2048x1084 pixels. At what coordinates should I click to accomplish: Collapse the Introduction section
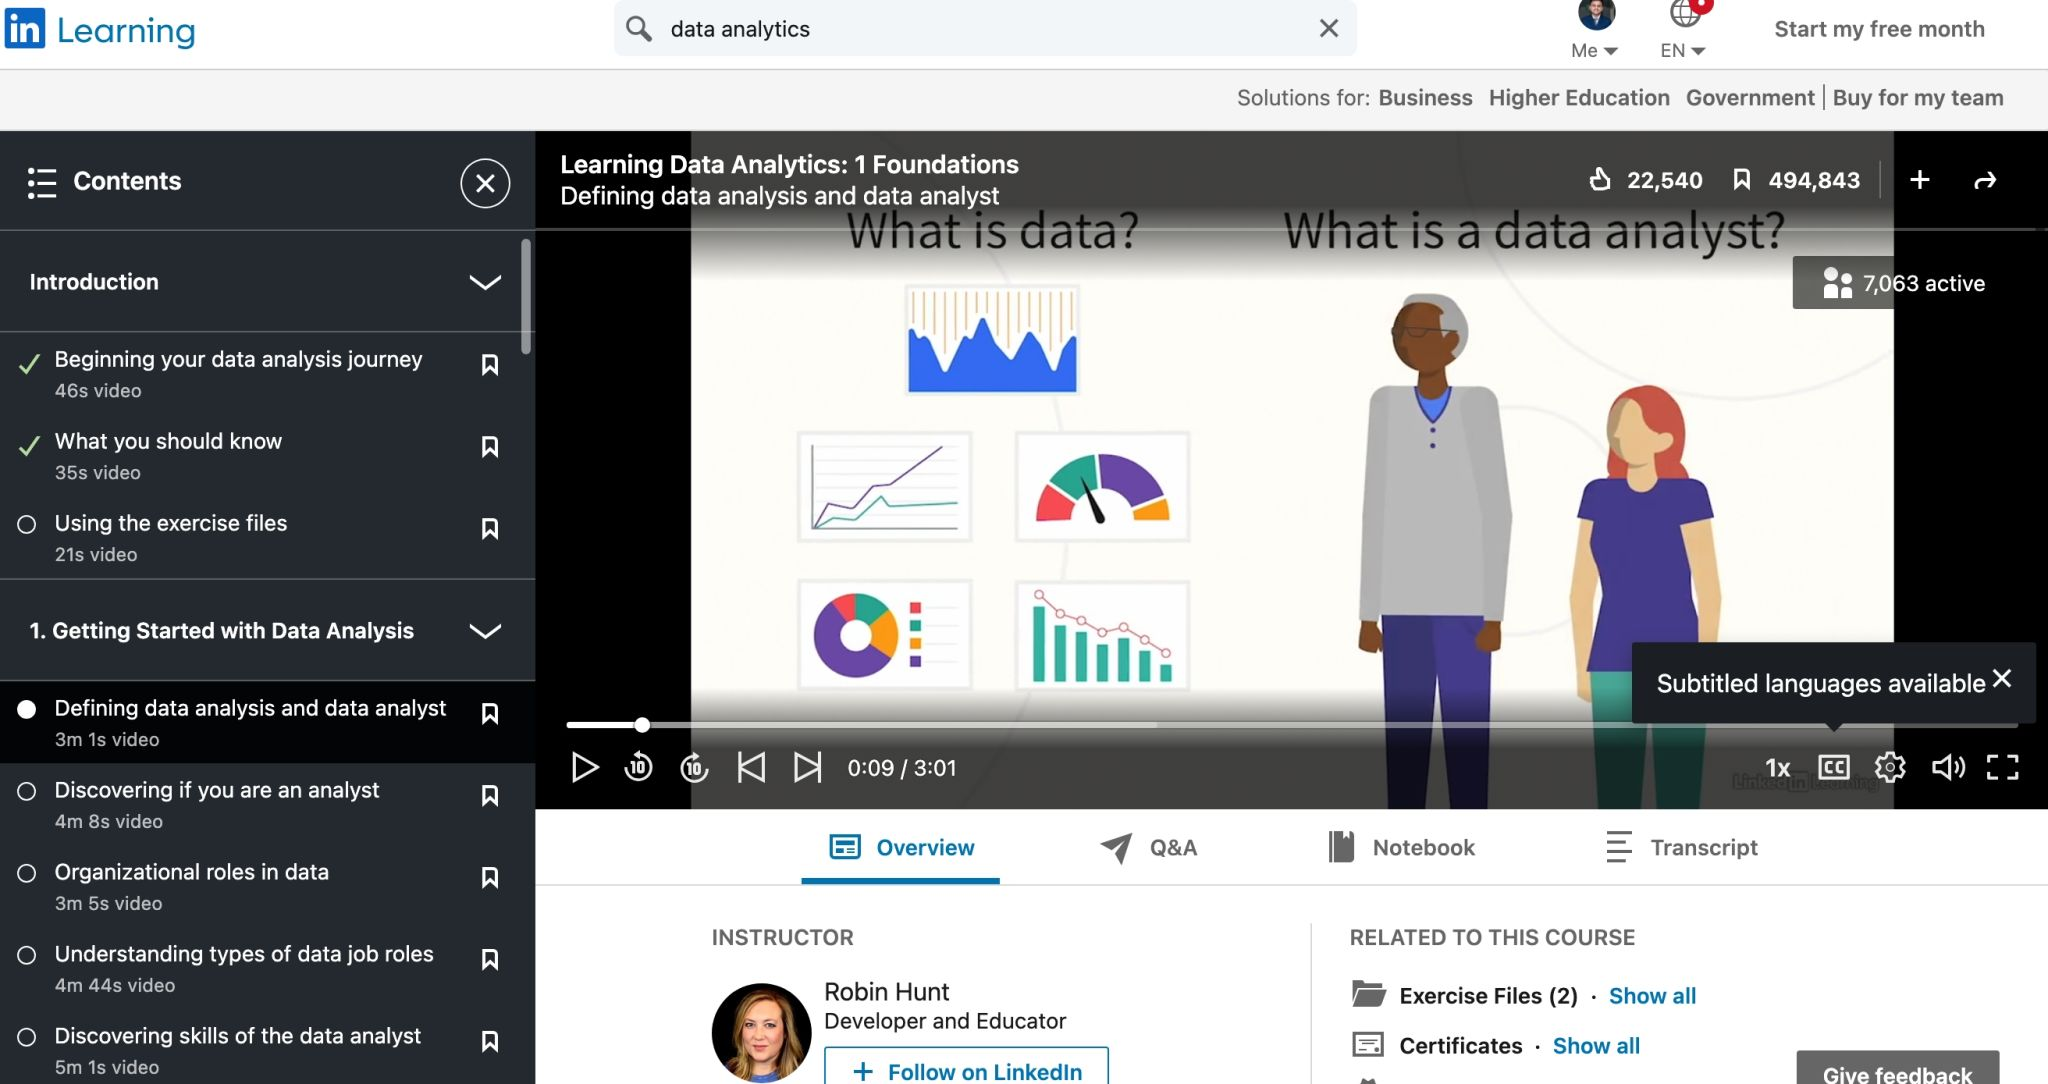coord(485,283)
